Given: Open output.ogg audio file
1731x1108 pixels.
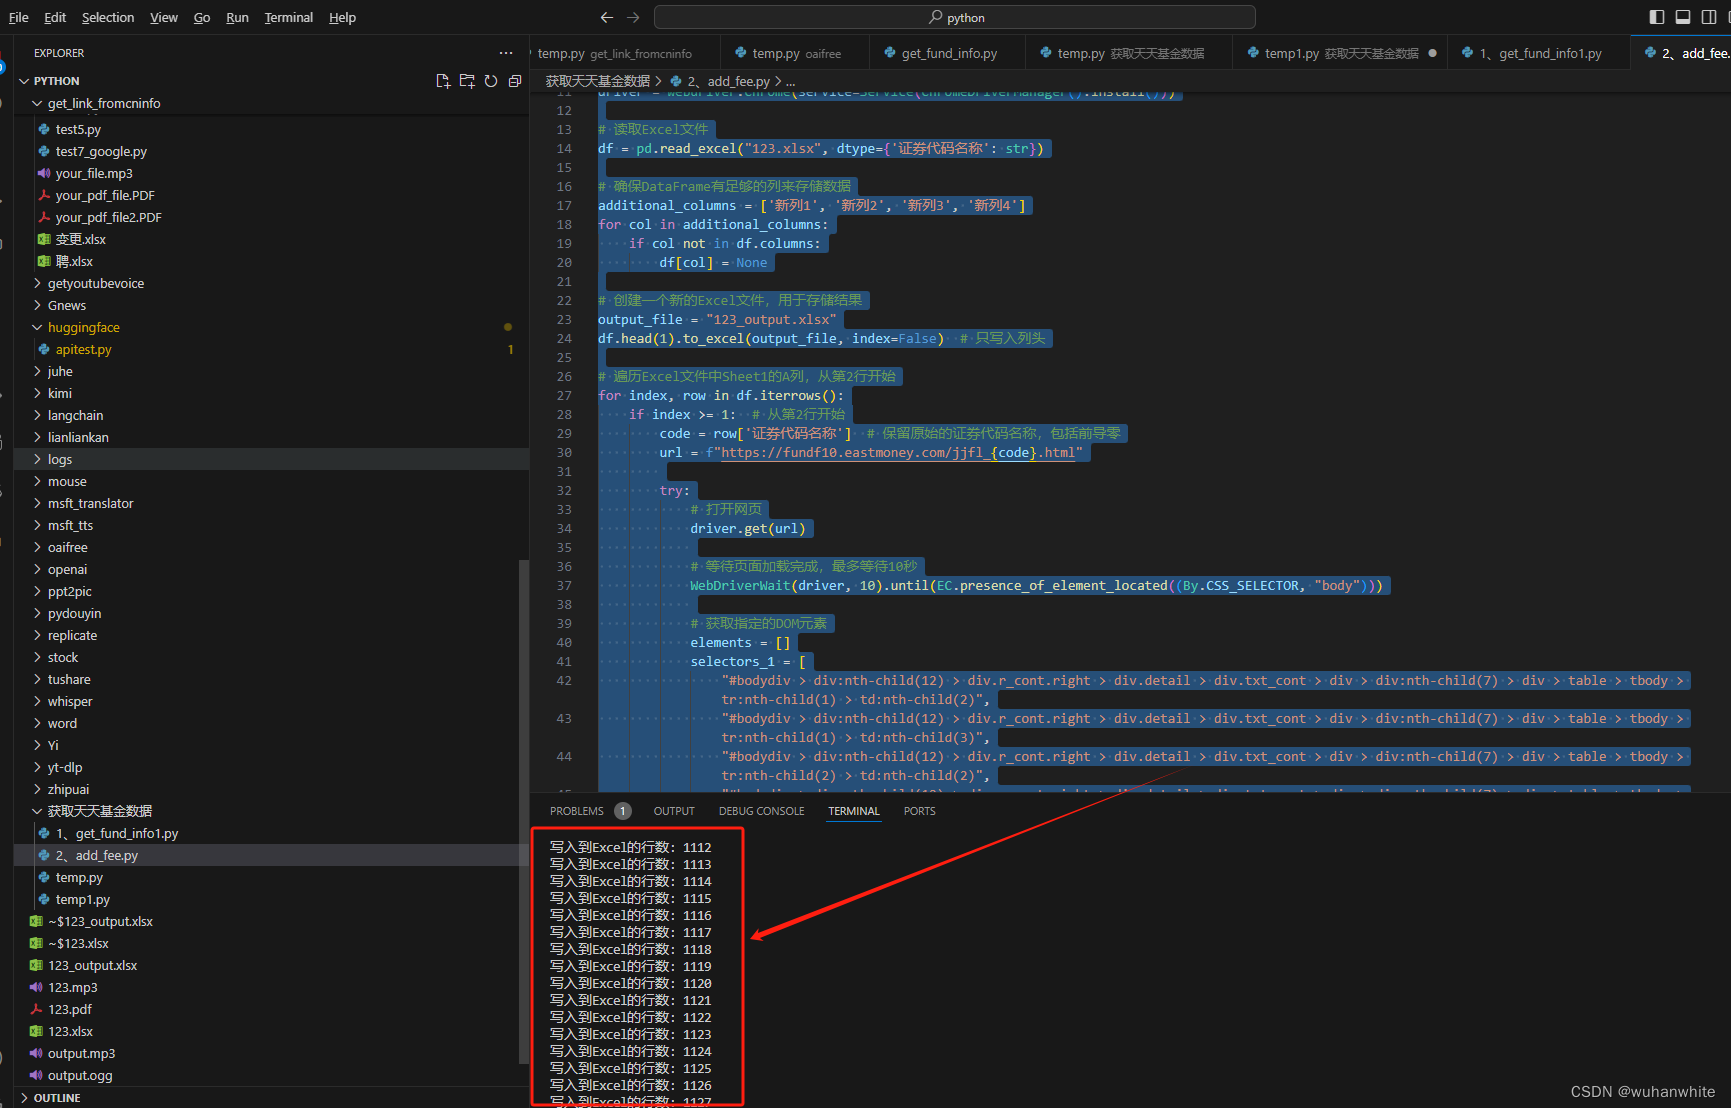Looking at the screenshot, I should [80, 1075].
